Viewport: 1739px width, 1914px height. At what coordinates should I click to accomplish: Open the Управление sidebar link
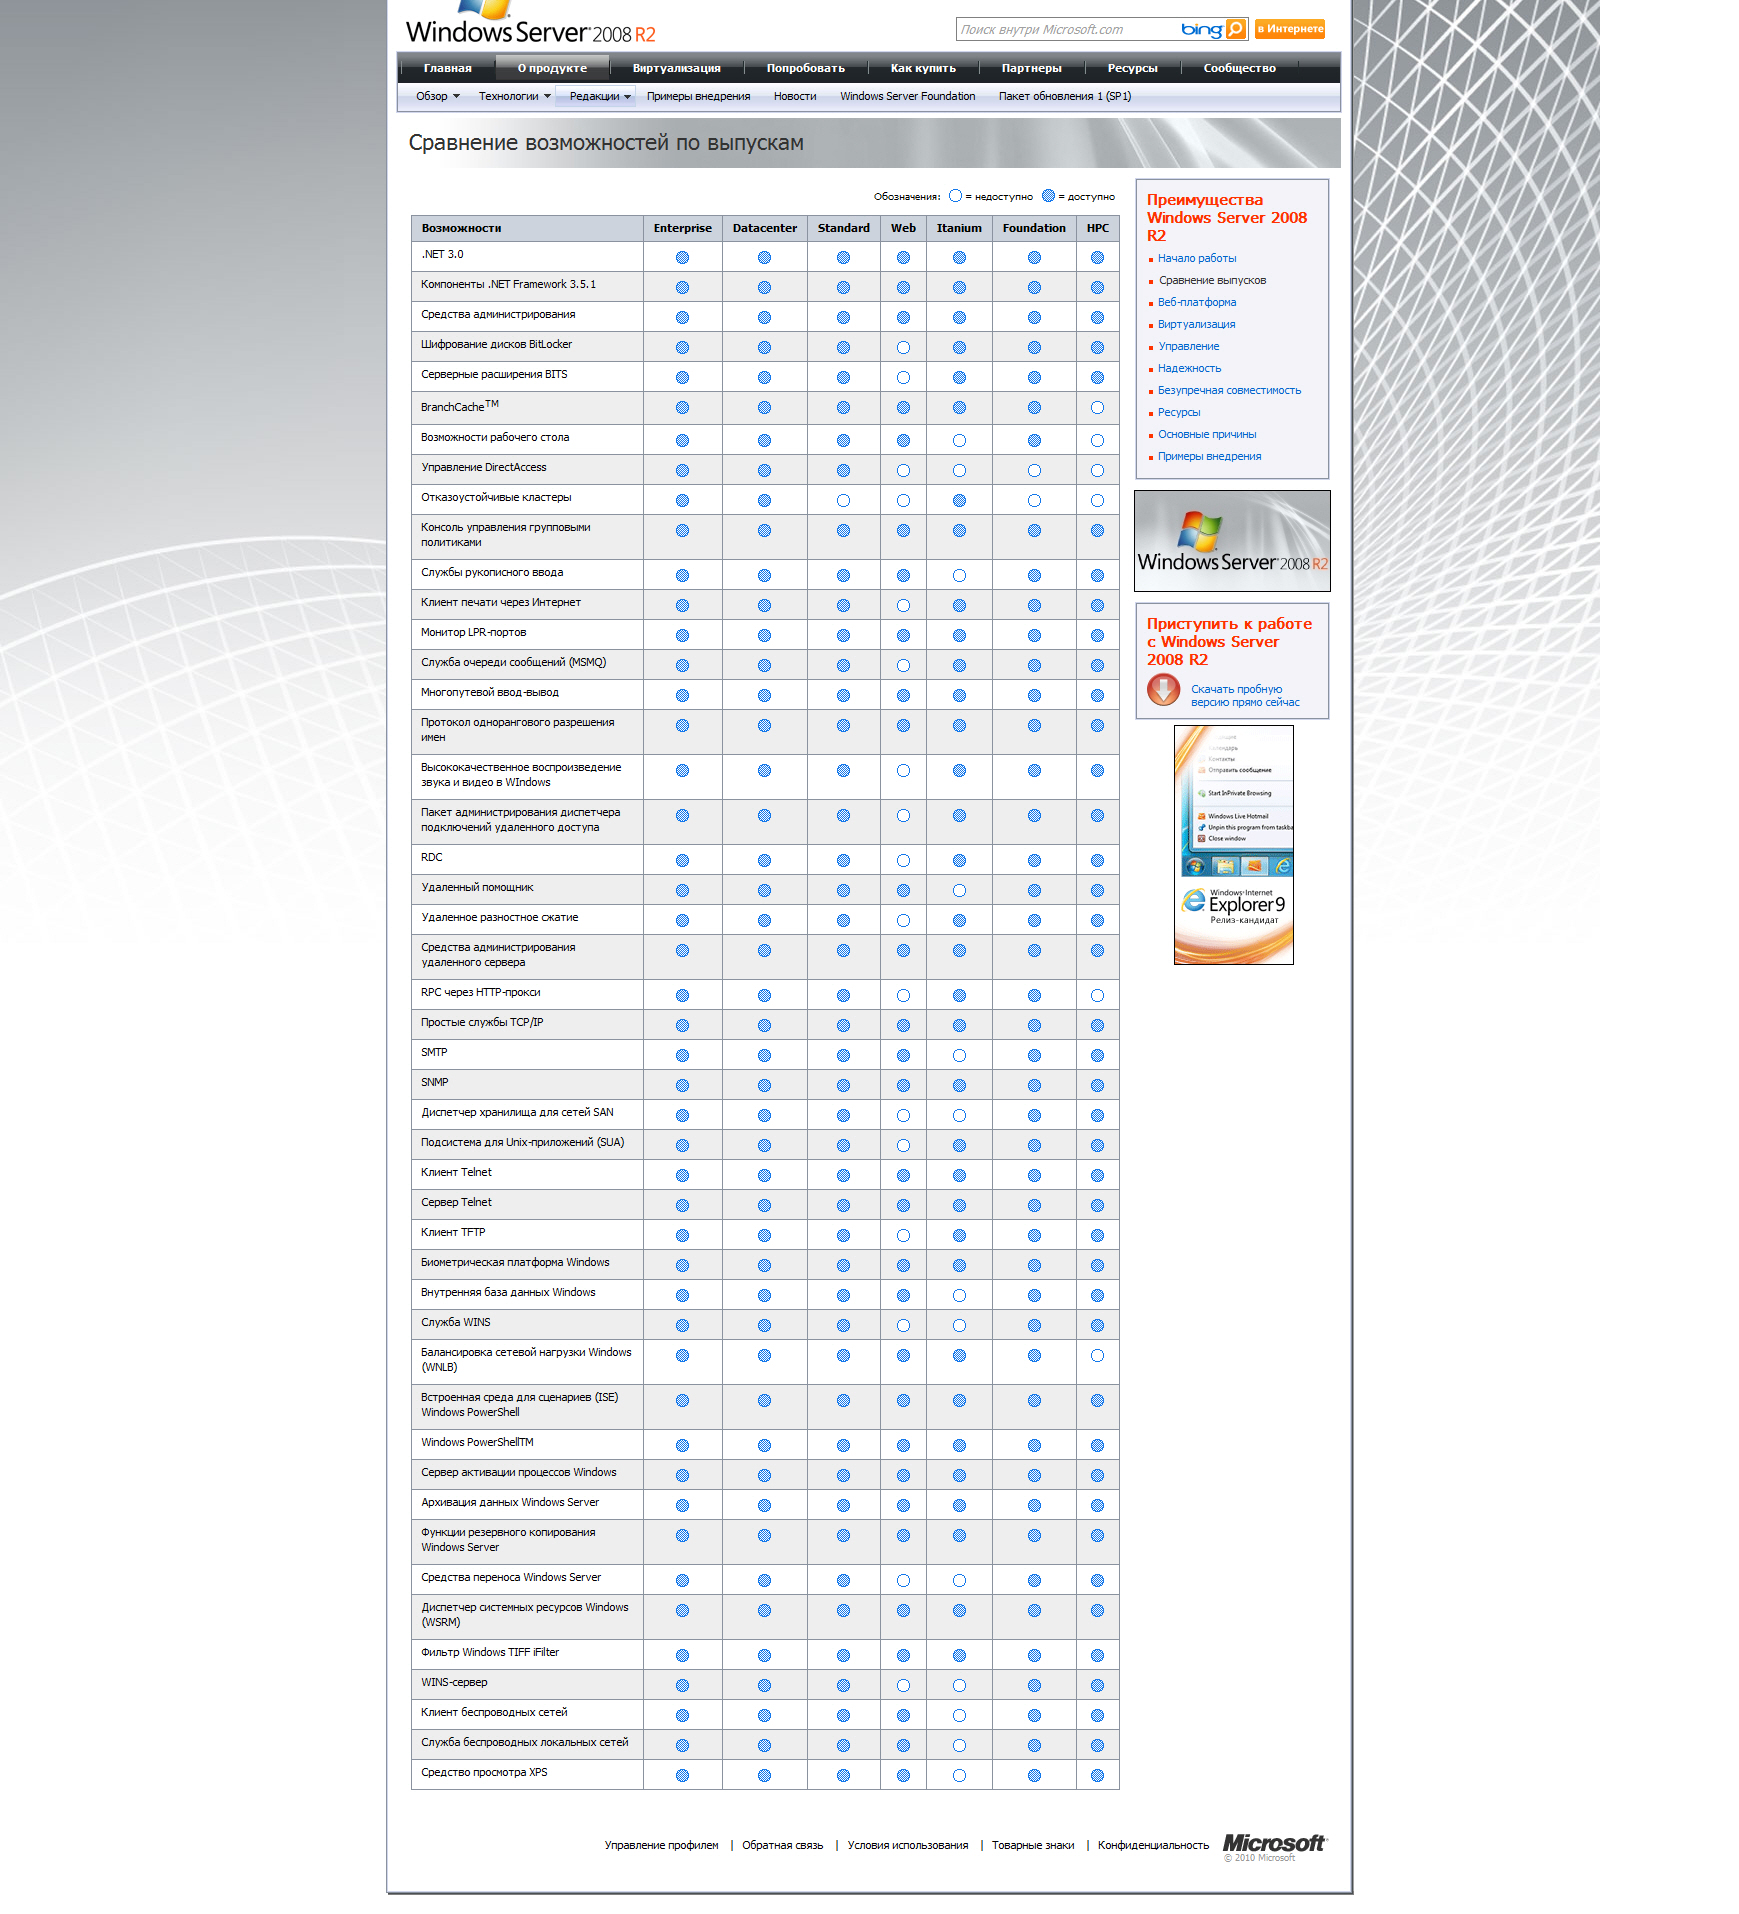(1188, 346)
